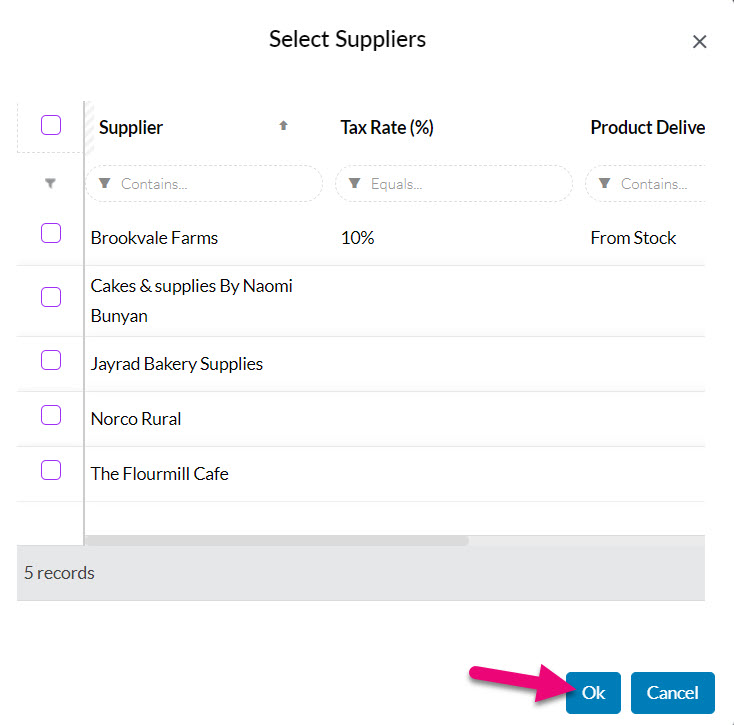The image size is (734, 725).
Task: Enable the Norco Rural checkbox
Action: 51,415
